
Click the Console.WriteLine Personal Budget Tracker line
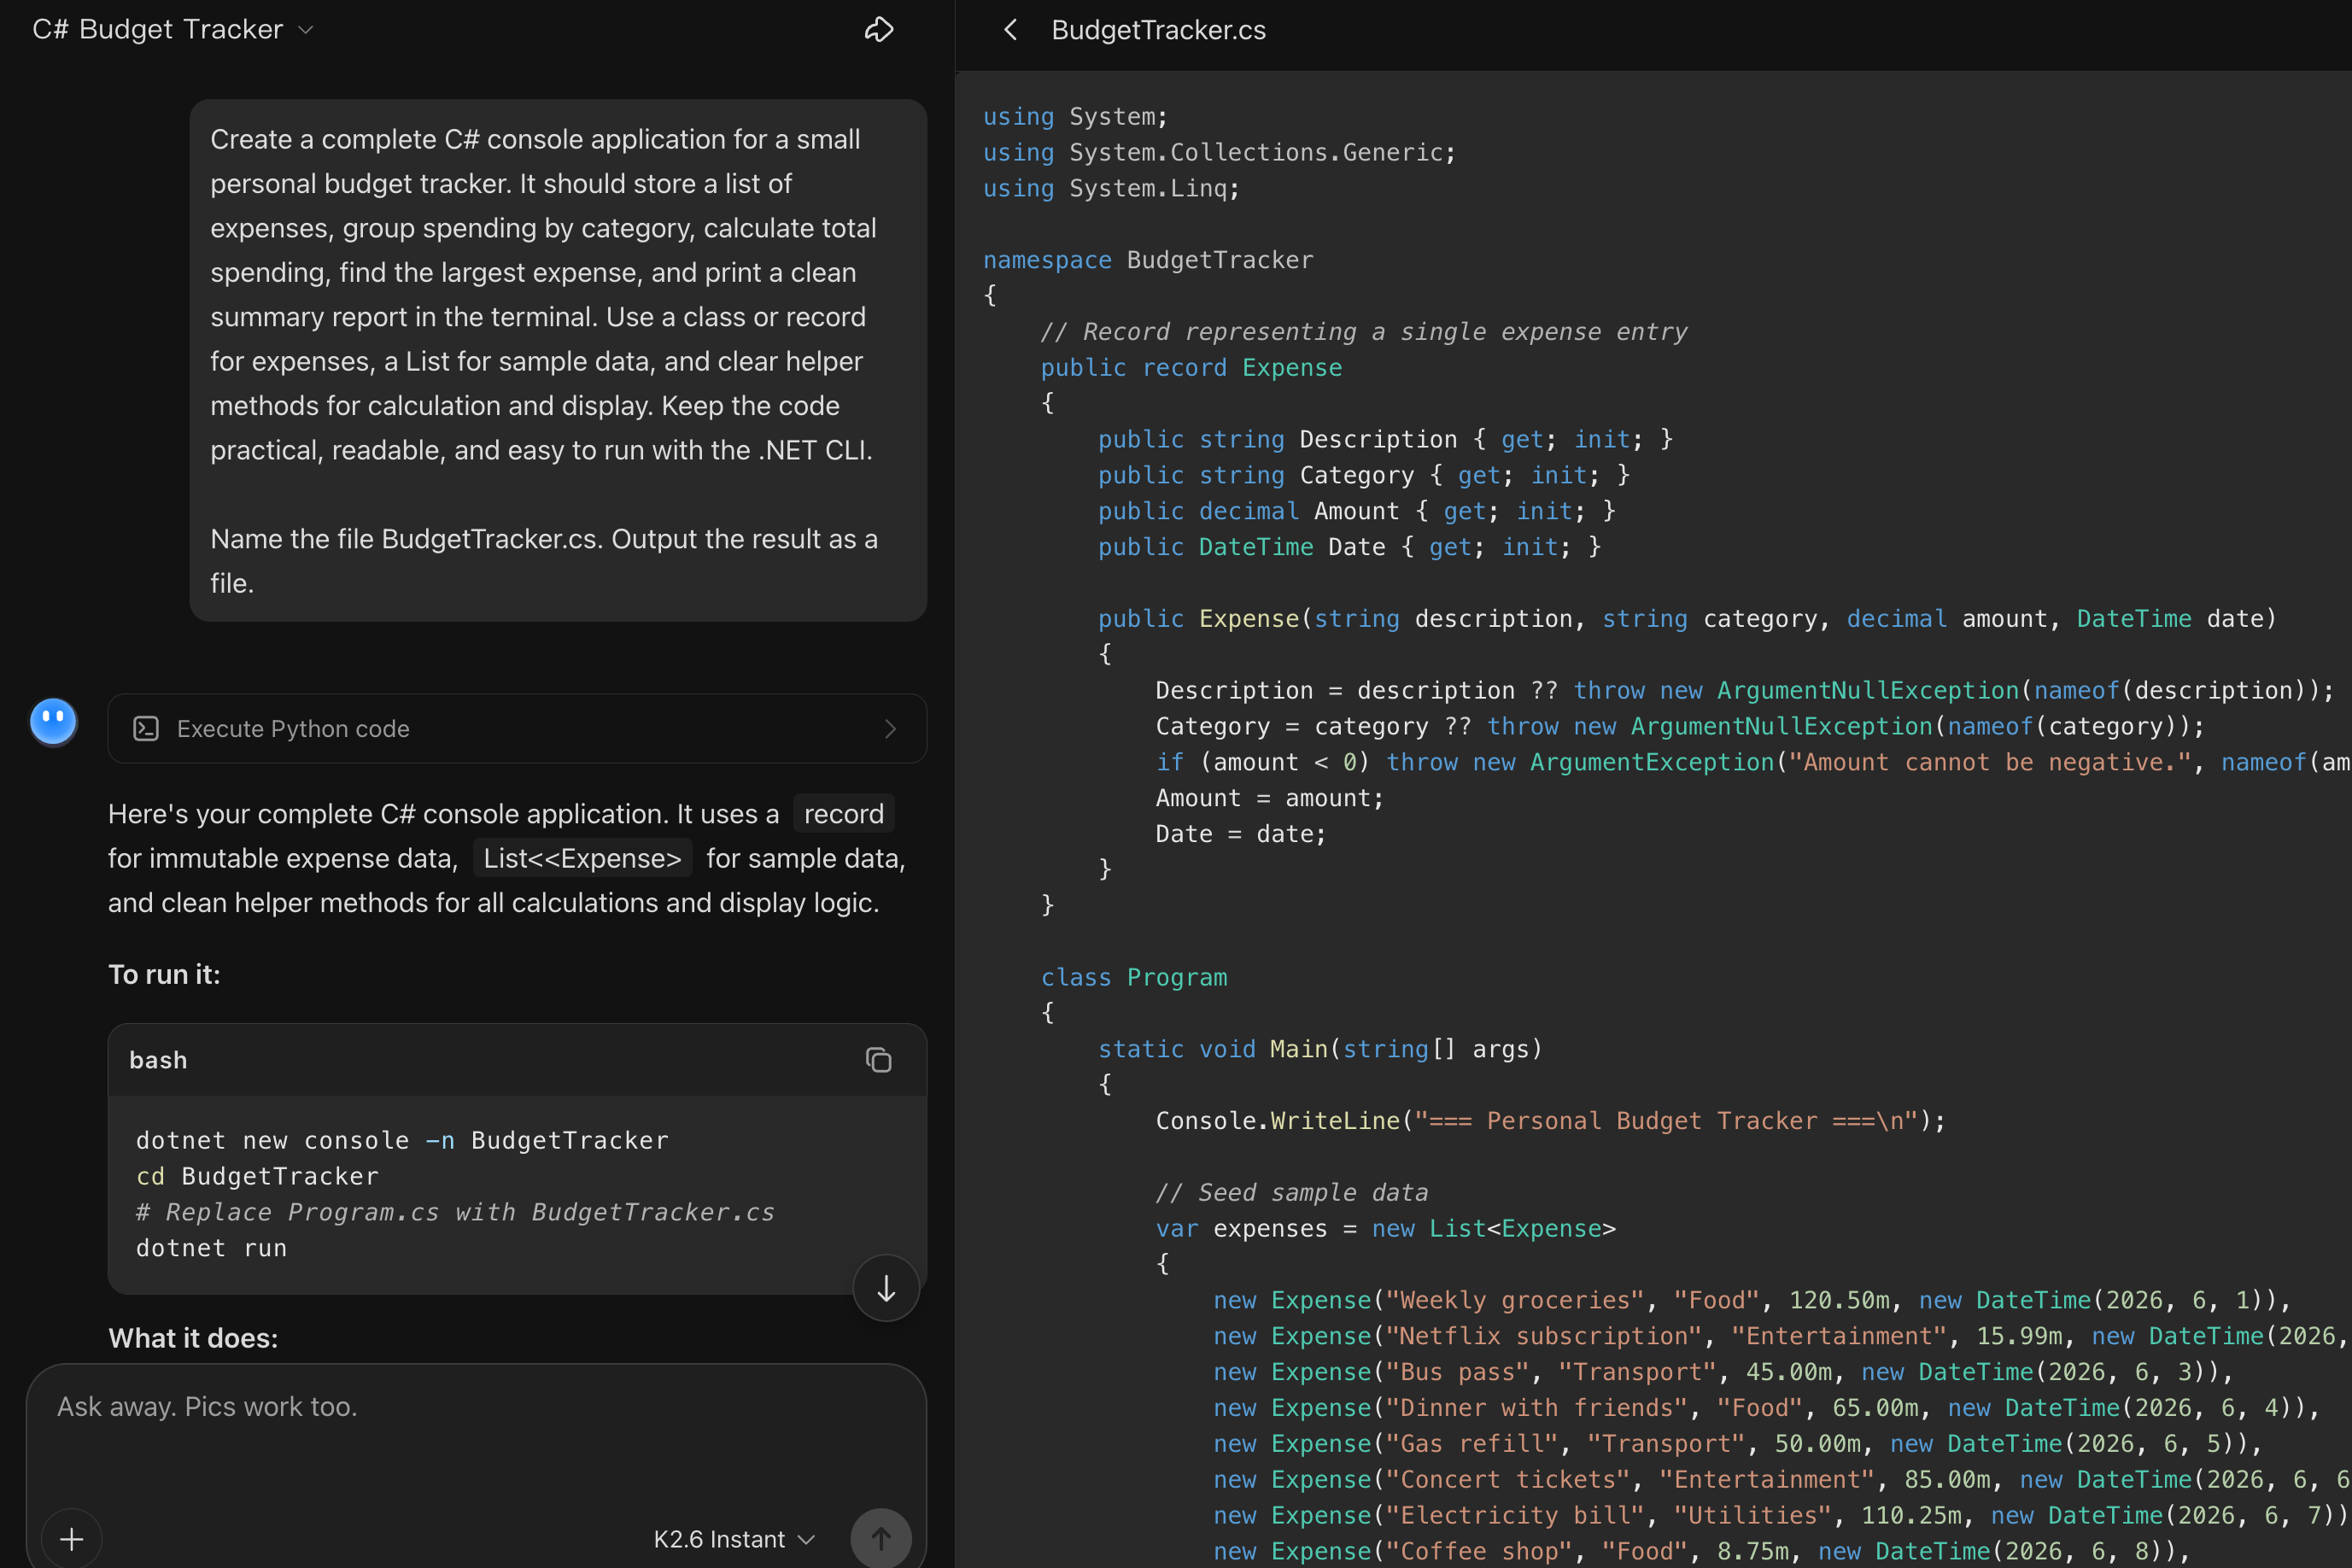click(x=1551, y=1121)
